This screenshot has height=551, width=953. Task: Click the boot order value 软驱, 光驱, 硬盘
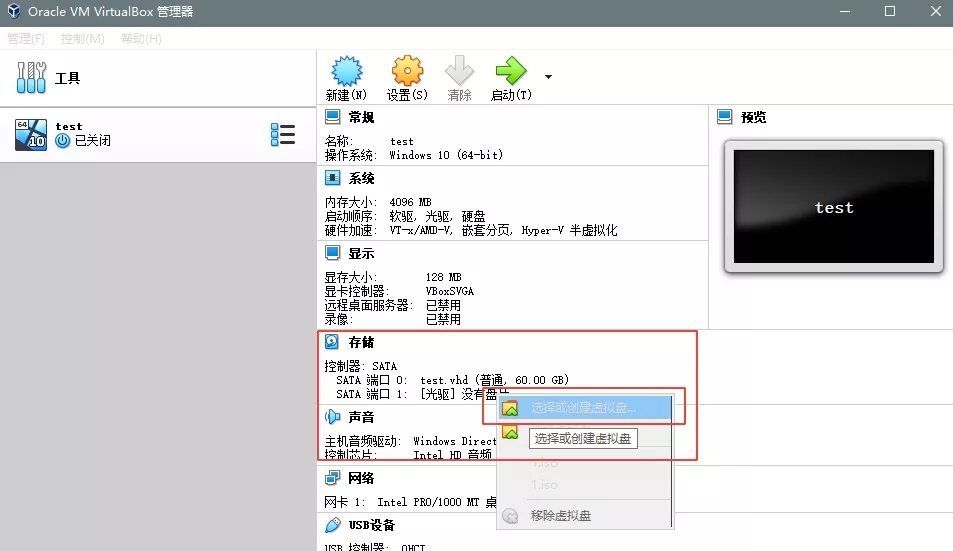pyautogui.click(x=437, y=216)
